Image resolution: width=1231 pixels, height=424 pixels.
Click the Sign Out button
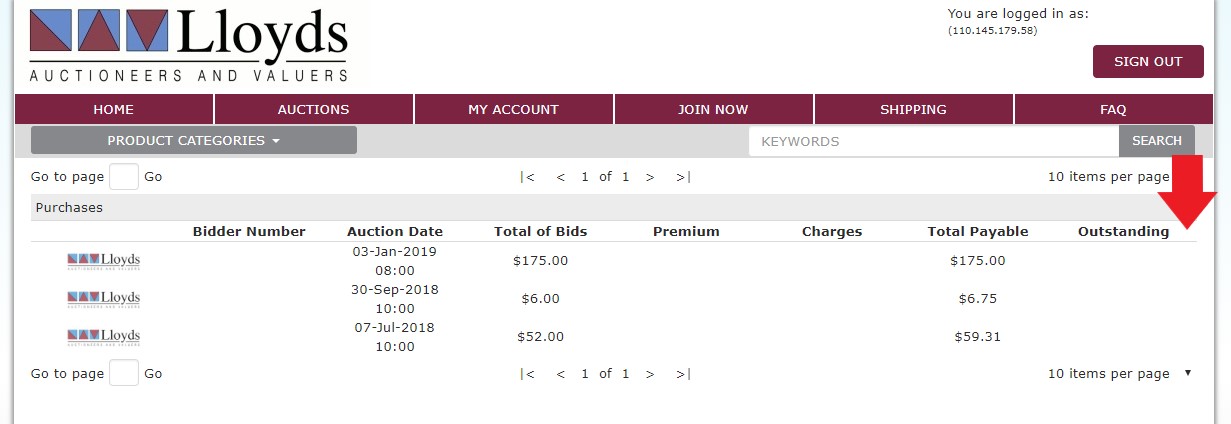[1148, 62]
